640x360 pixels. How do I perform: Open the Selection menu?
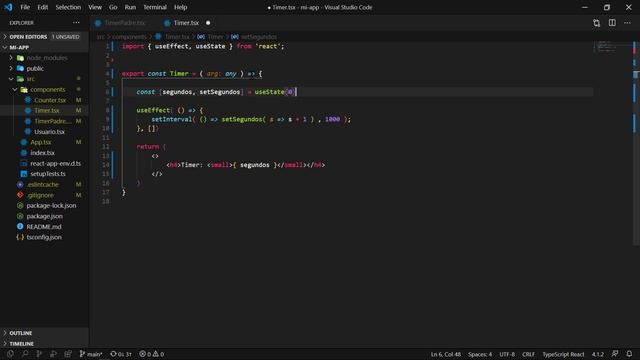(x=68, y=7)
